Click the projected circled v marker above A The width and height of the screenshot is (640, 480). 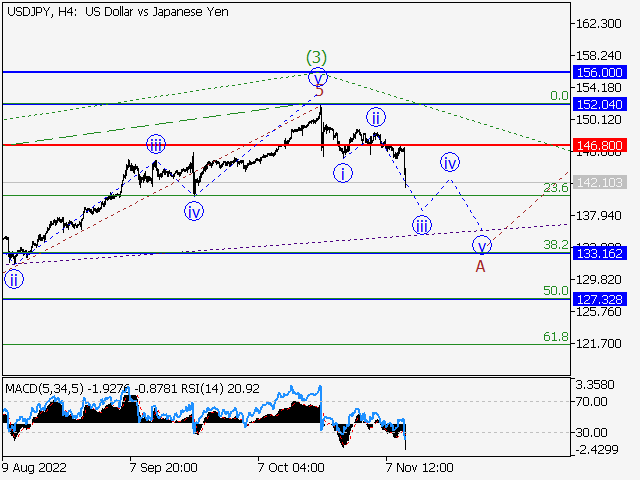tap(482, 245)
